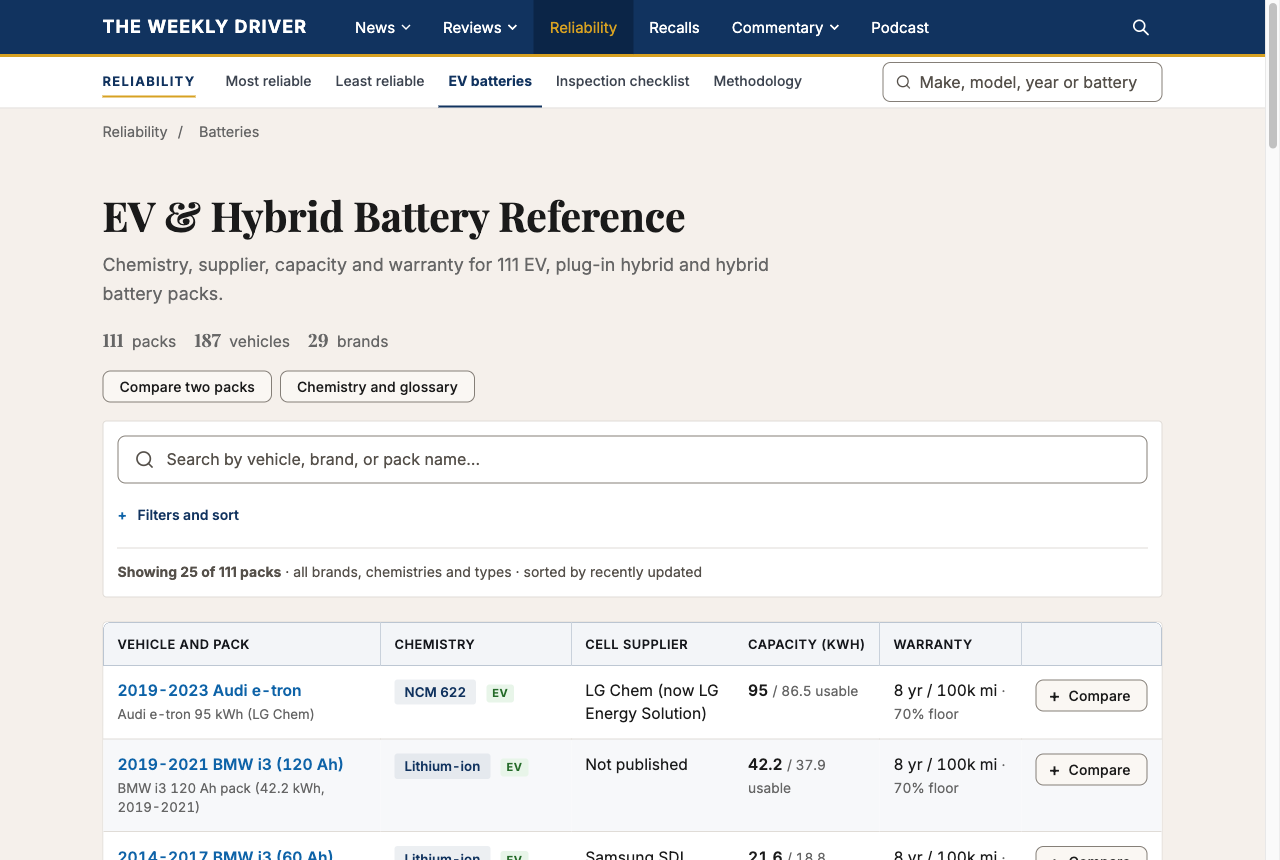Add the BMW i3 120 Ah pack to compare

1091,770
